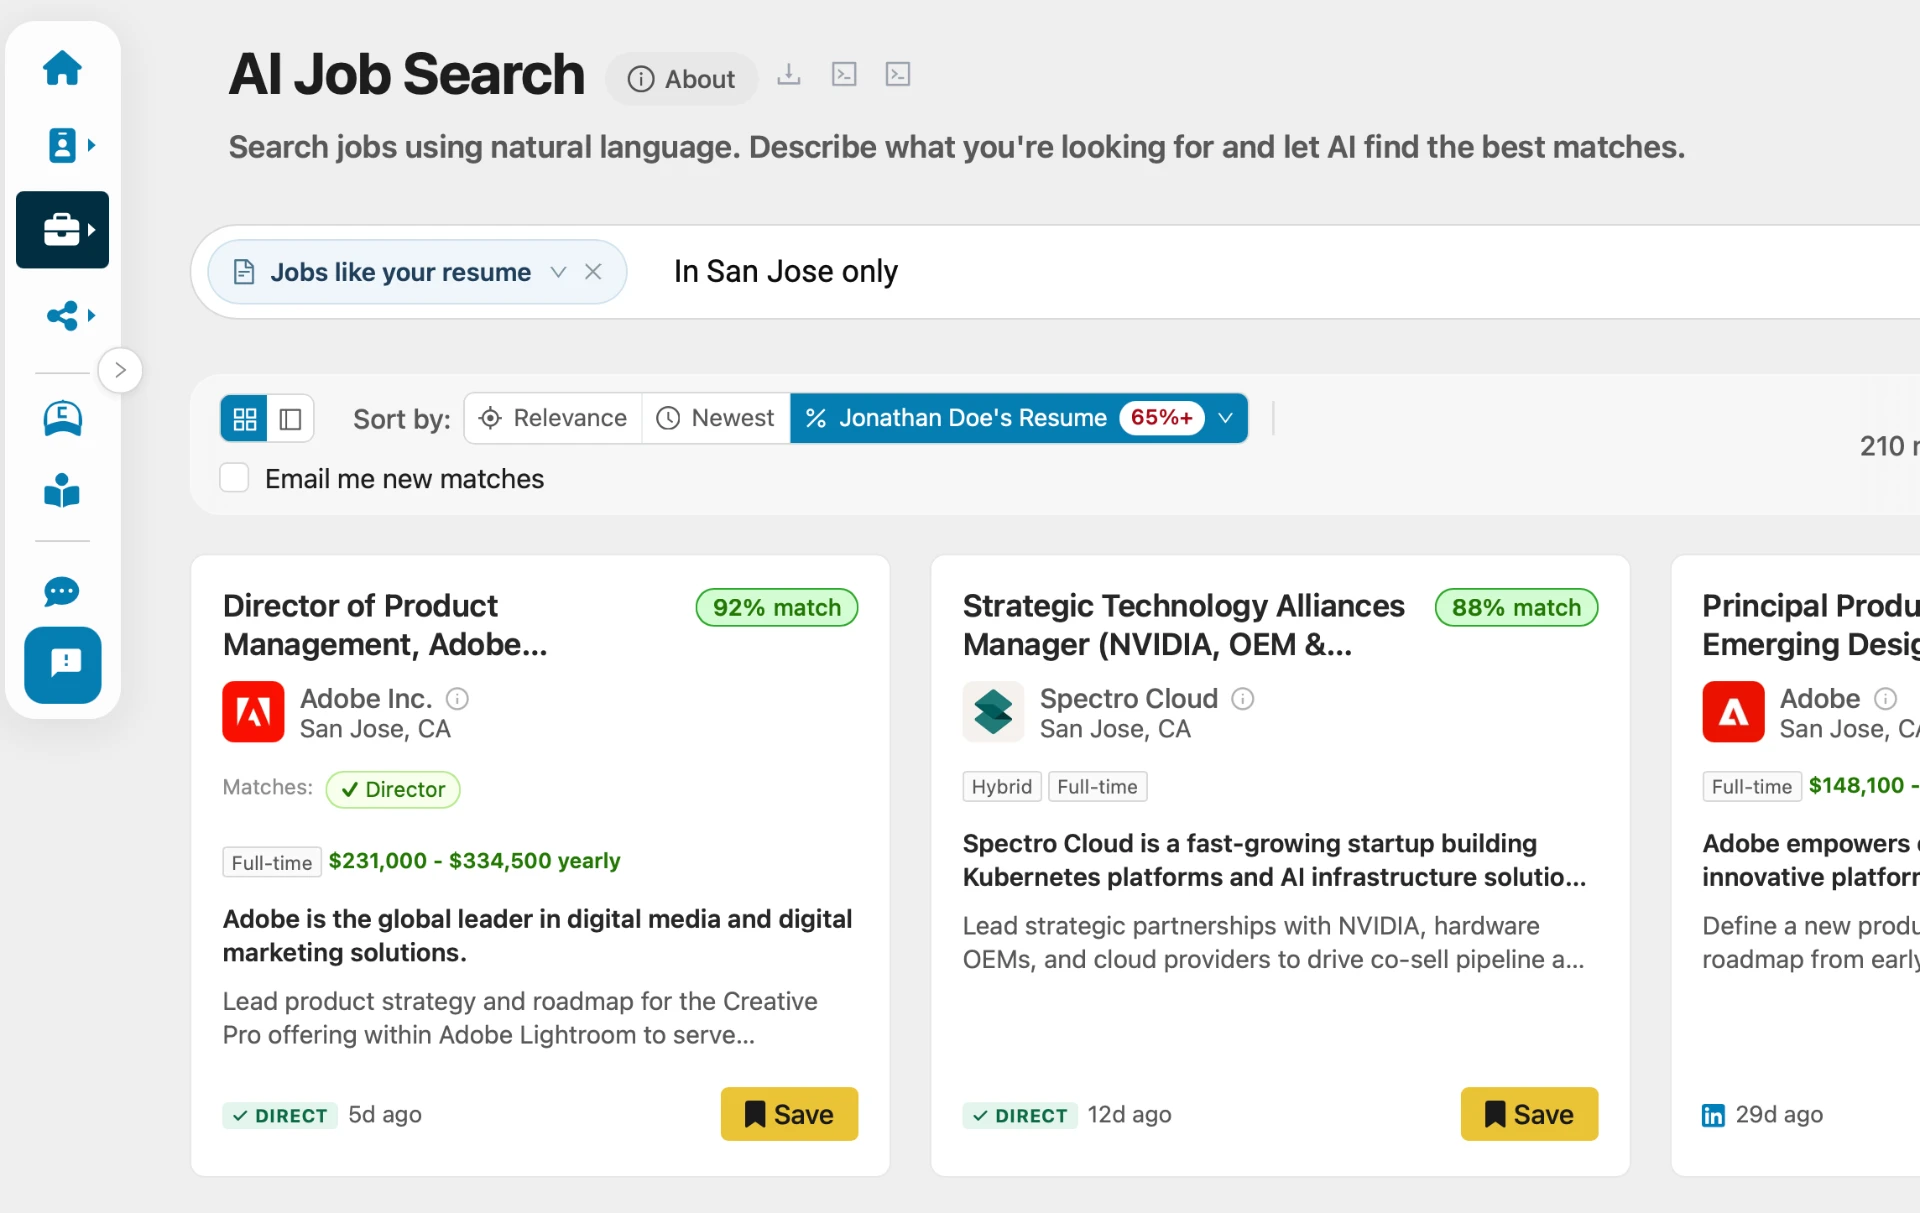The height and width of the screenshot is (1213, 1920).
Task: Open Strategic Technology Alliances Manager job title
Action: click(1184, 625)
